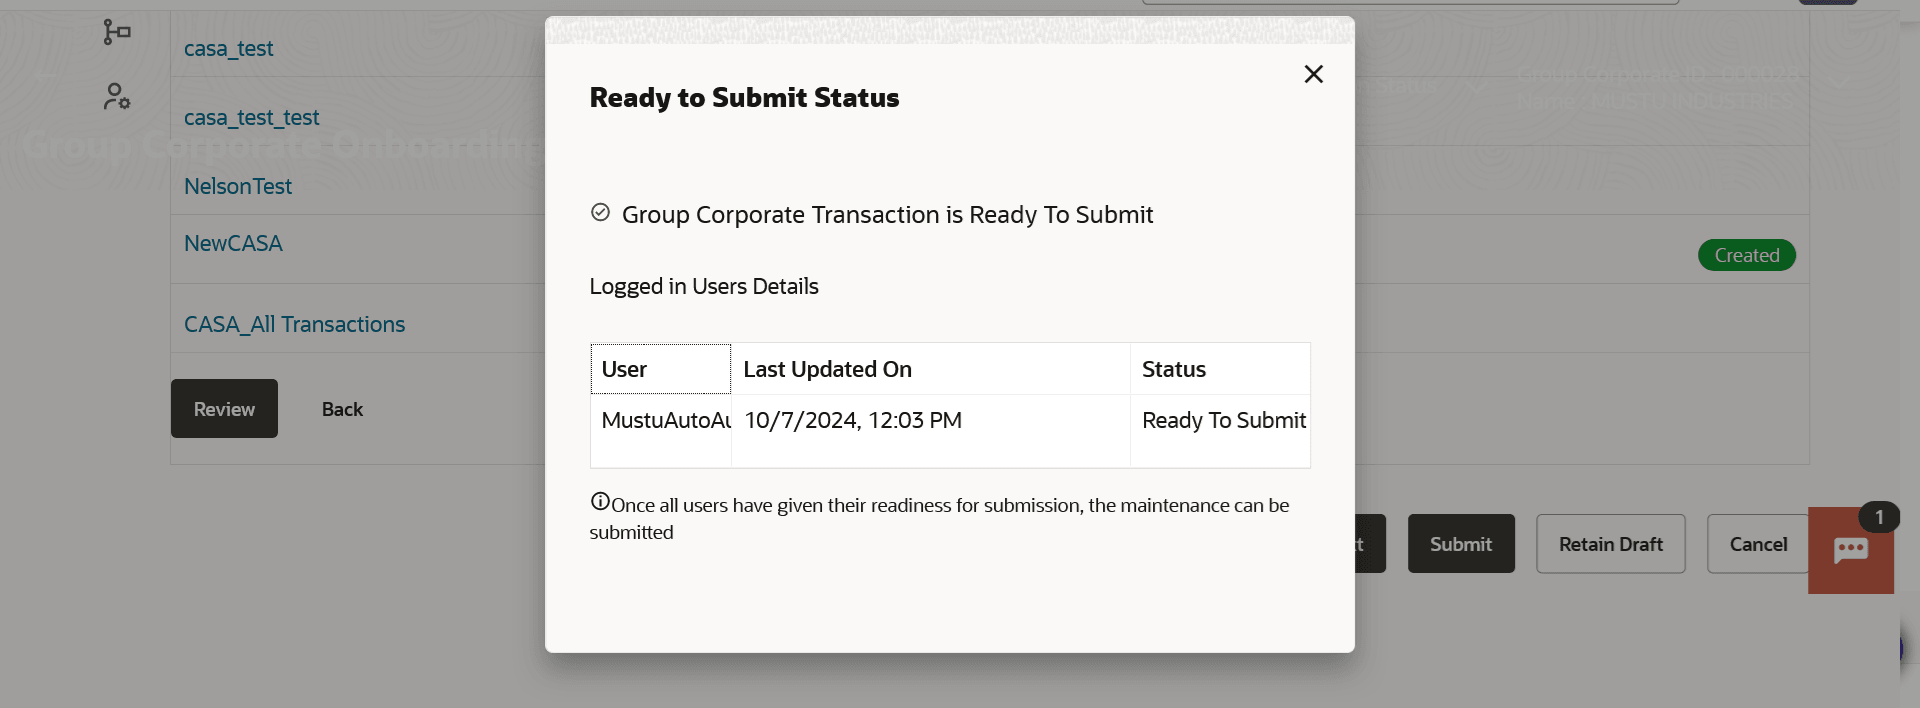Click the Back button
Image resolution: width=1920 pixels, height=708 pixels.
point(342,409)
